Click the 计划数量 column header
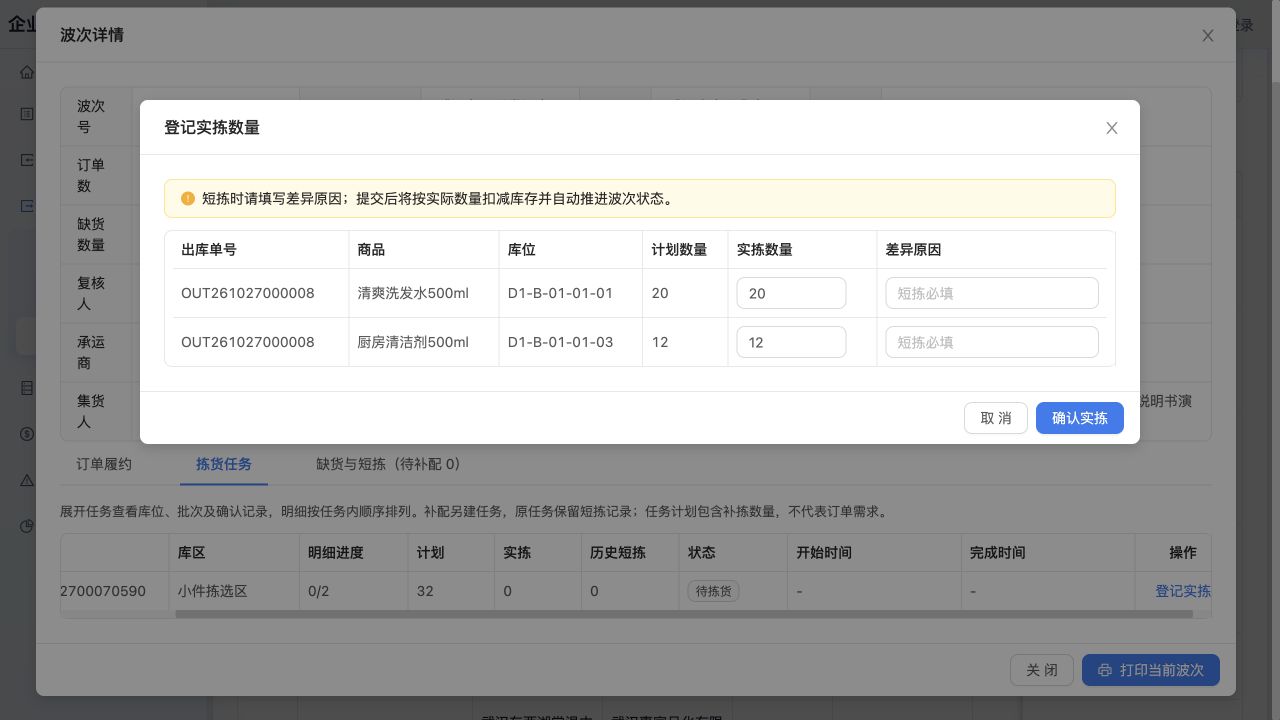The width and height of the screenshot is (1280, 720). coord(680,250)
